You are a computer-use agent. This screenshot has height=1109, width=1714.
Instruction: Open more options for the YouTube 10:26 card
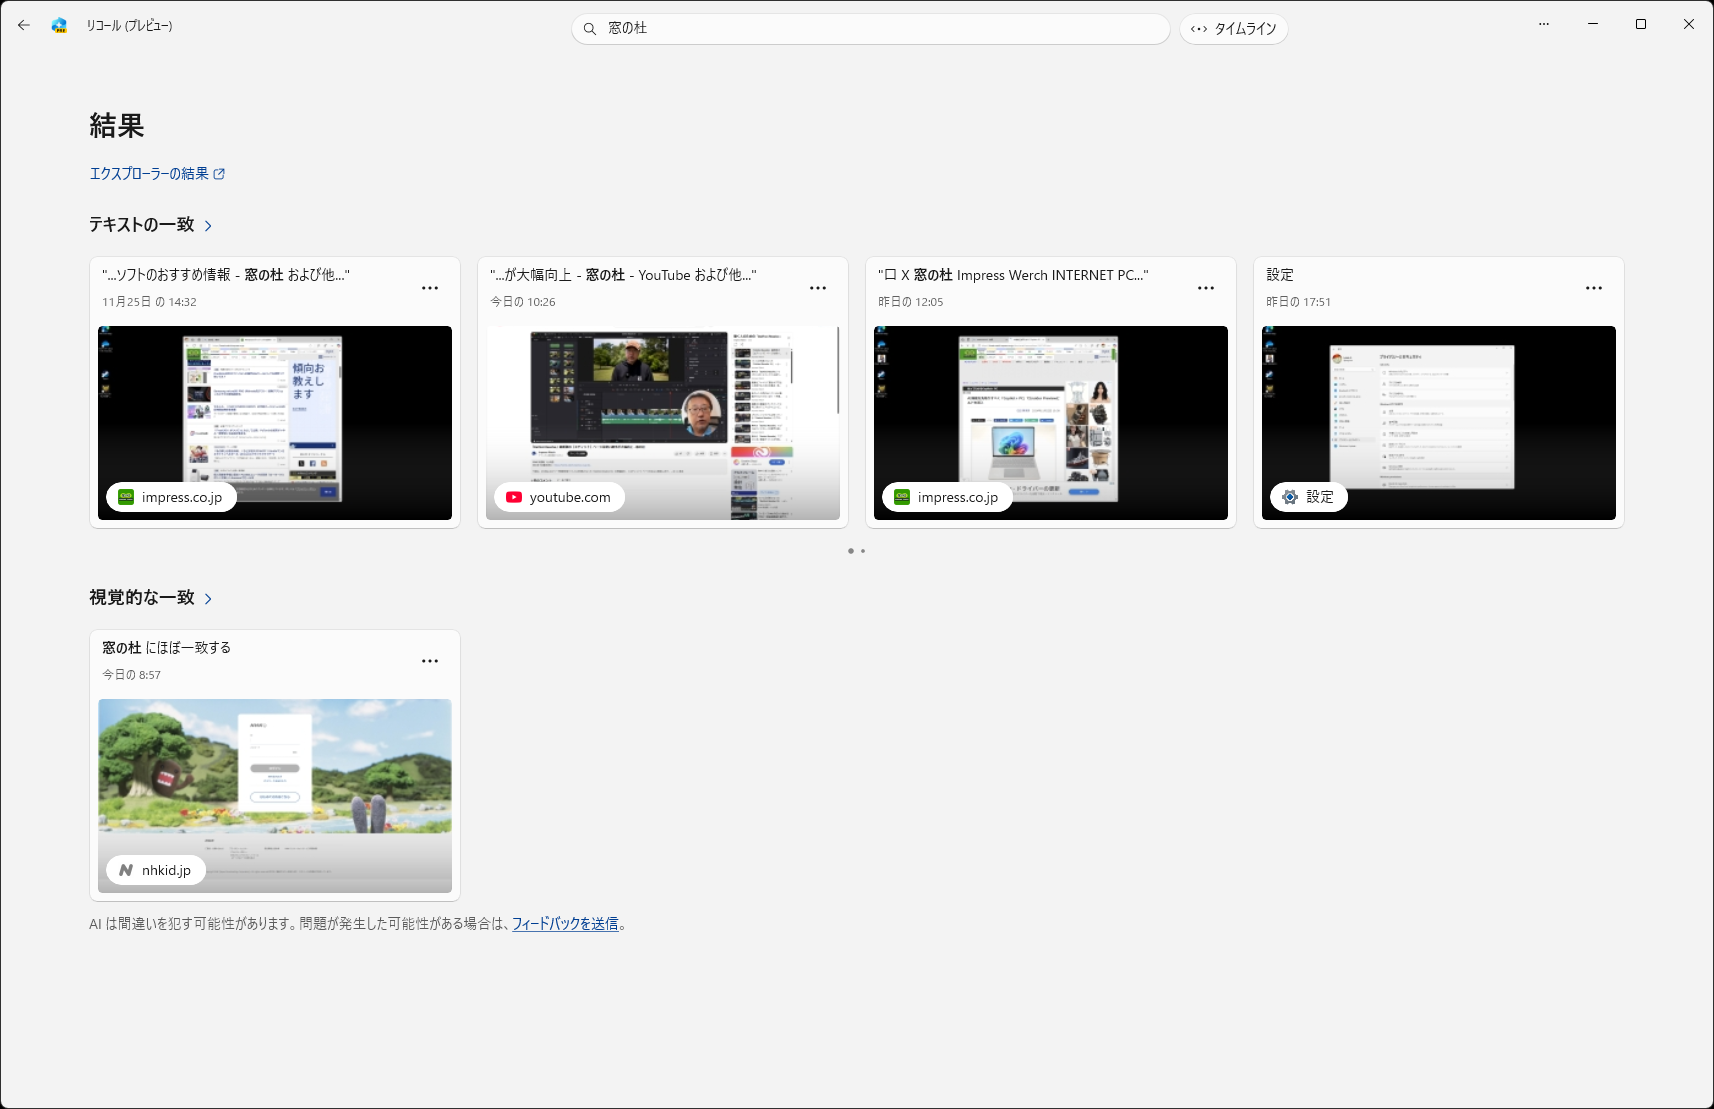[x=818, y=288]
